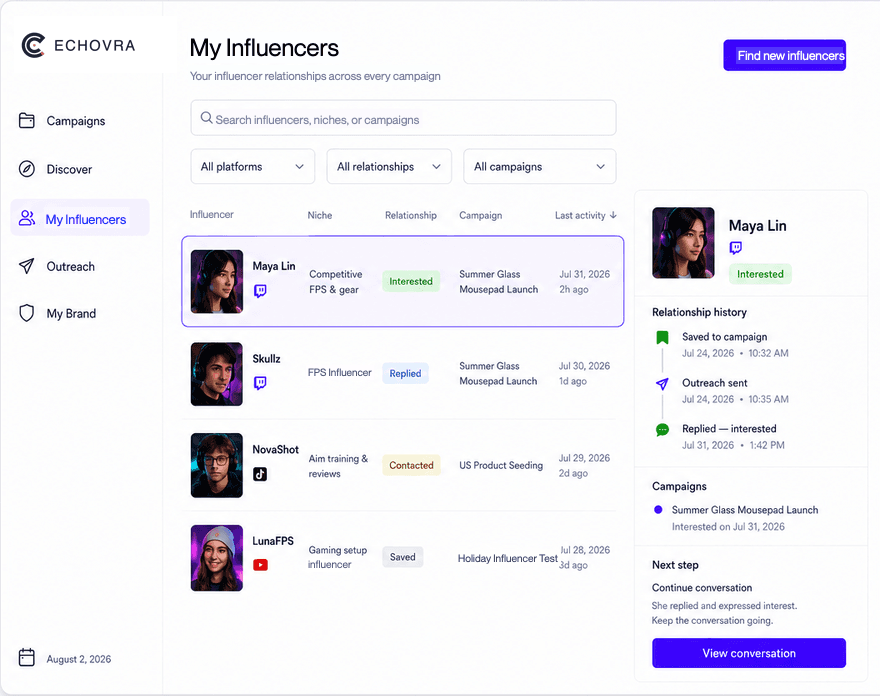Viewport: 880px width, 696px height.
Task: Sort by Last activity column header
Action: pos(585,215)
